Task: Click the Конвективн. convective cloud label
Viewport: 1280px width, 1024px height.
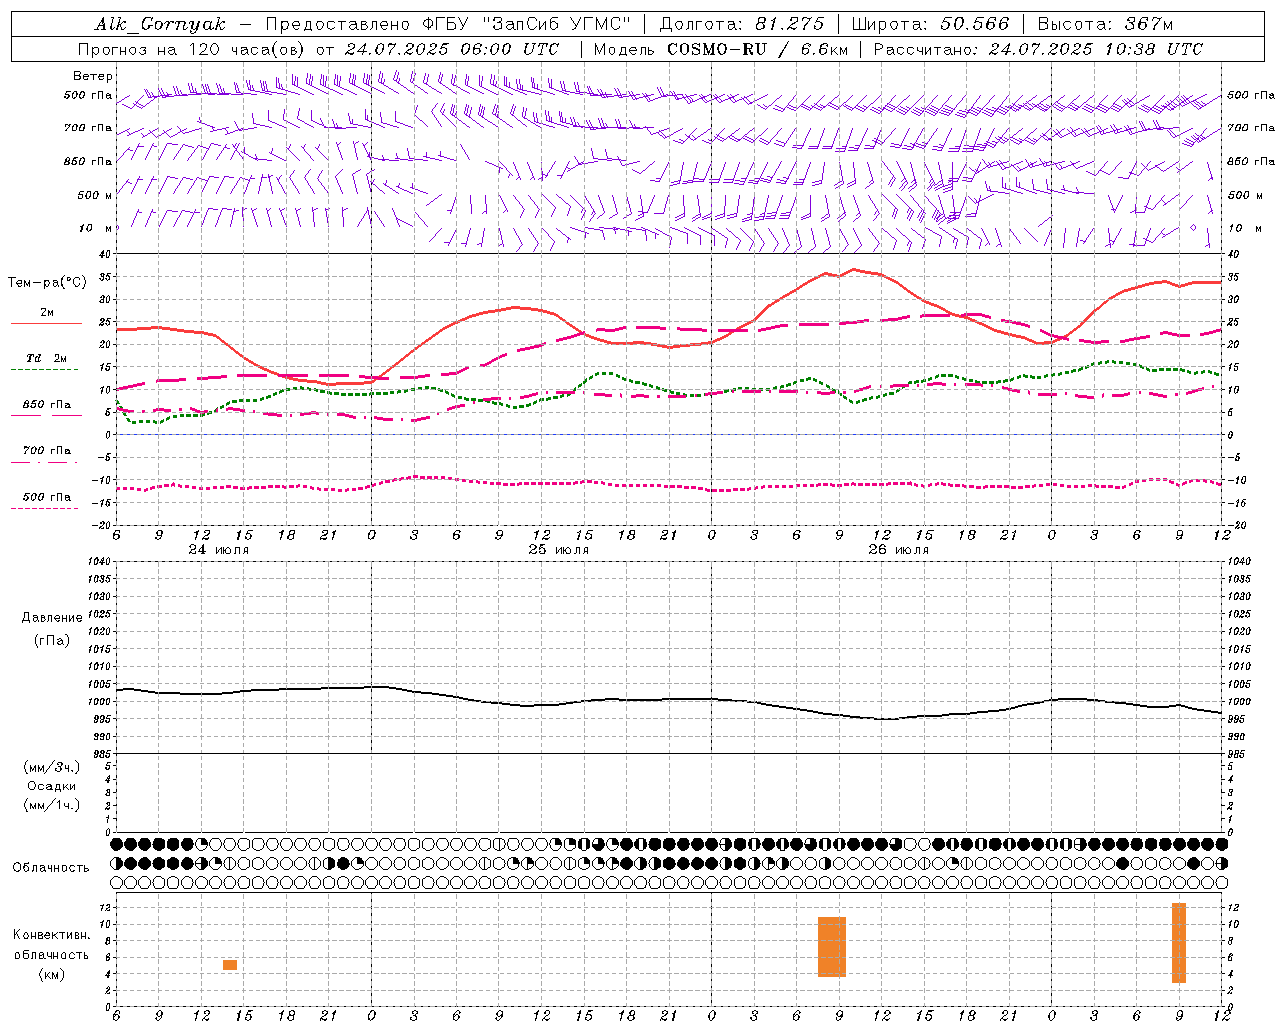Action: pos(51,935)
